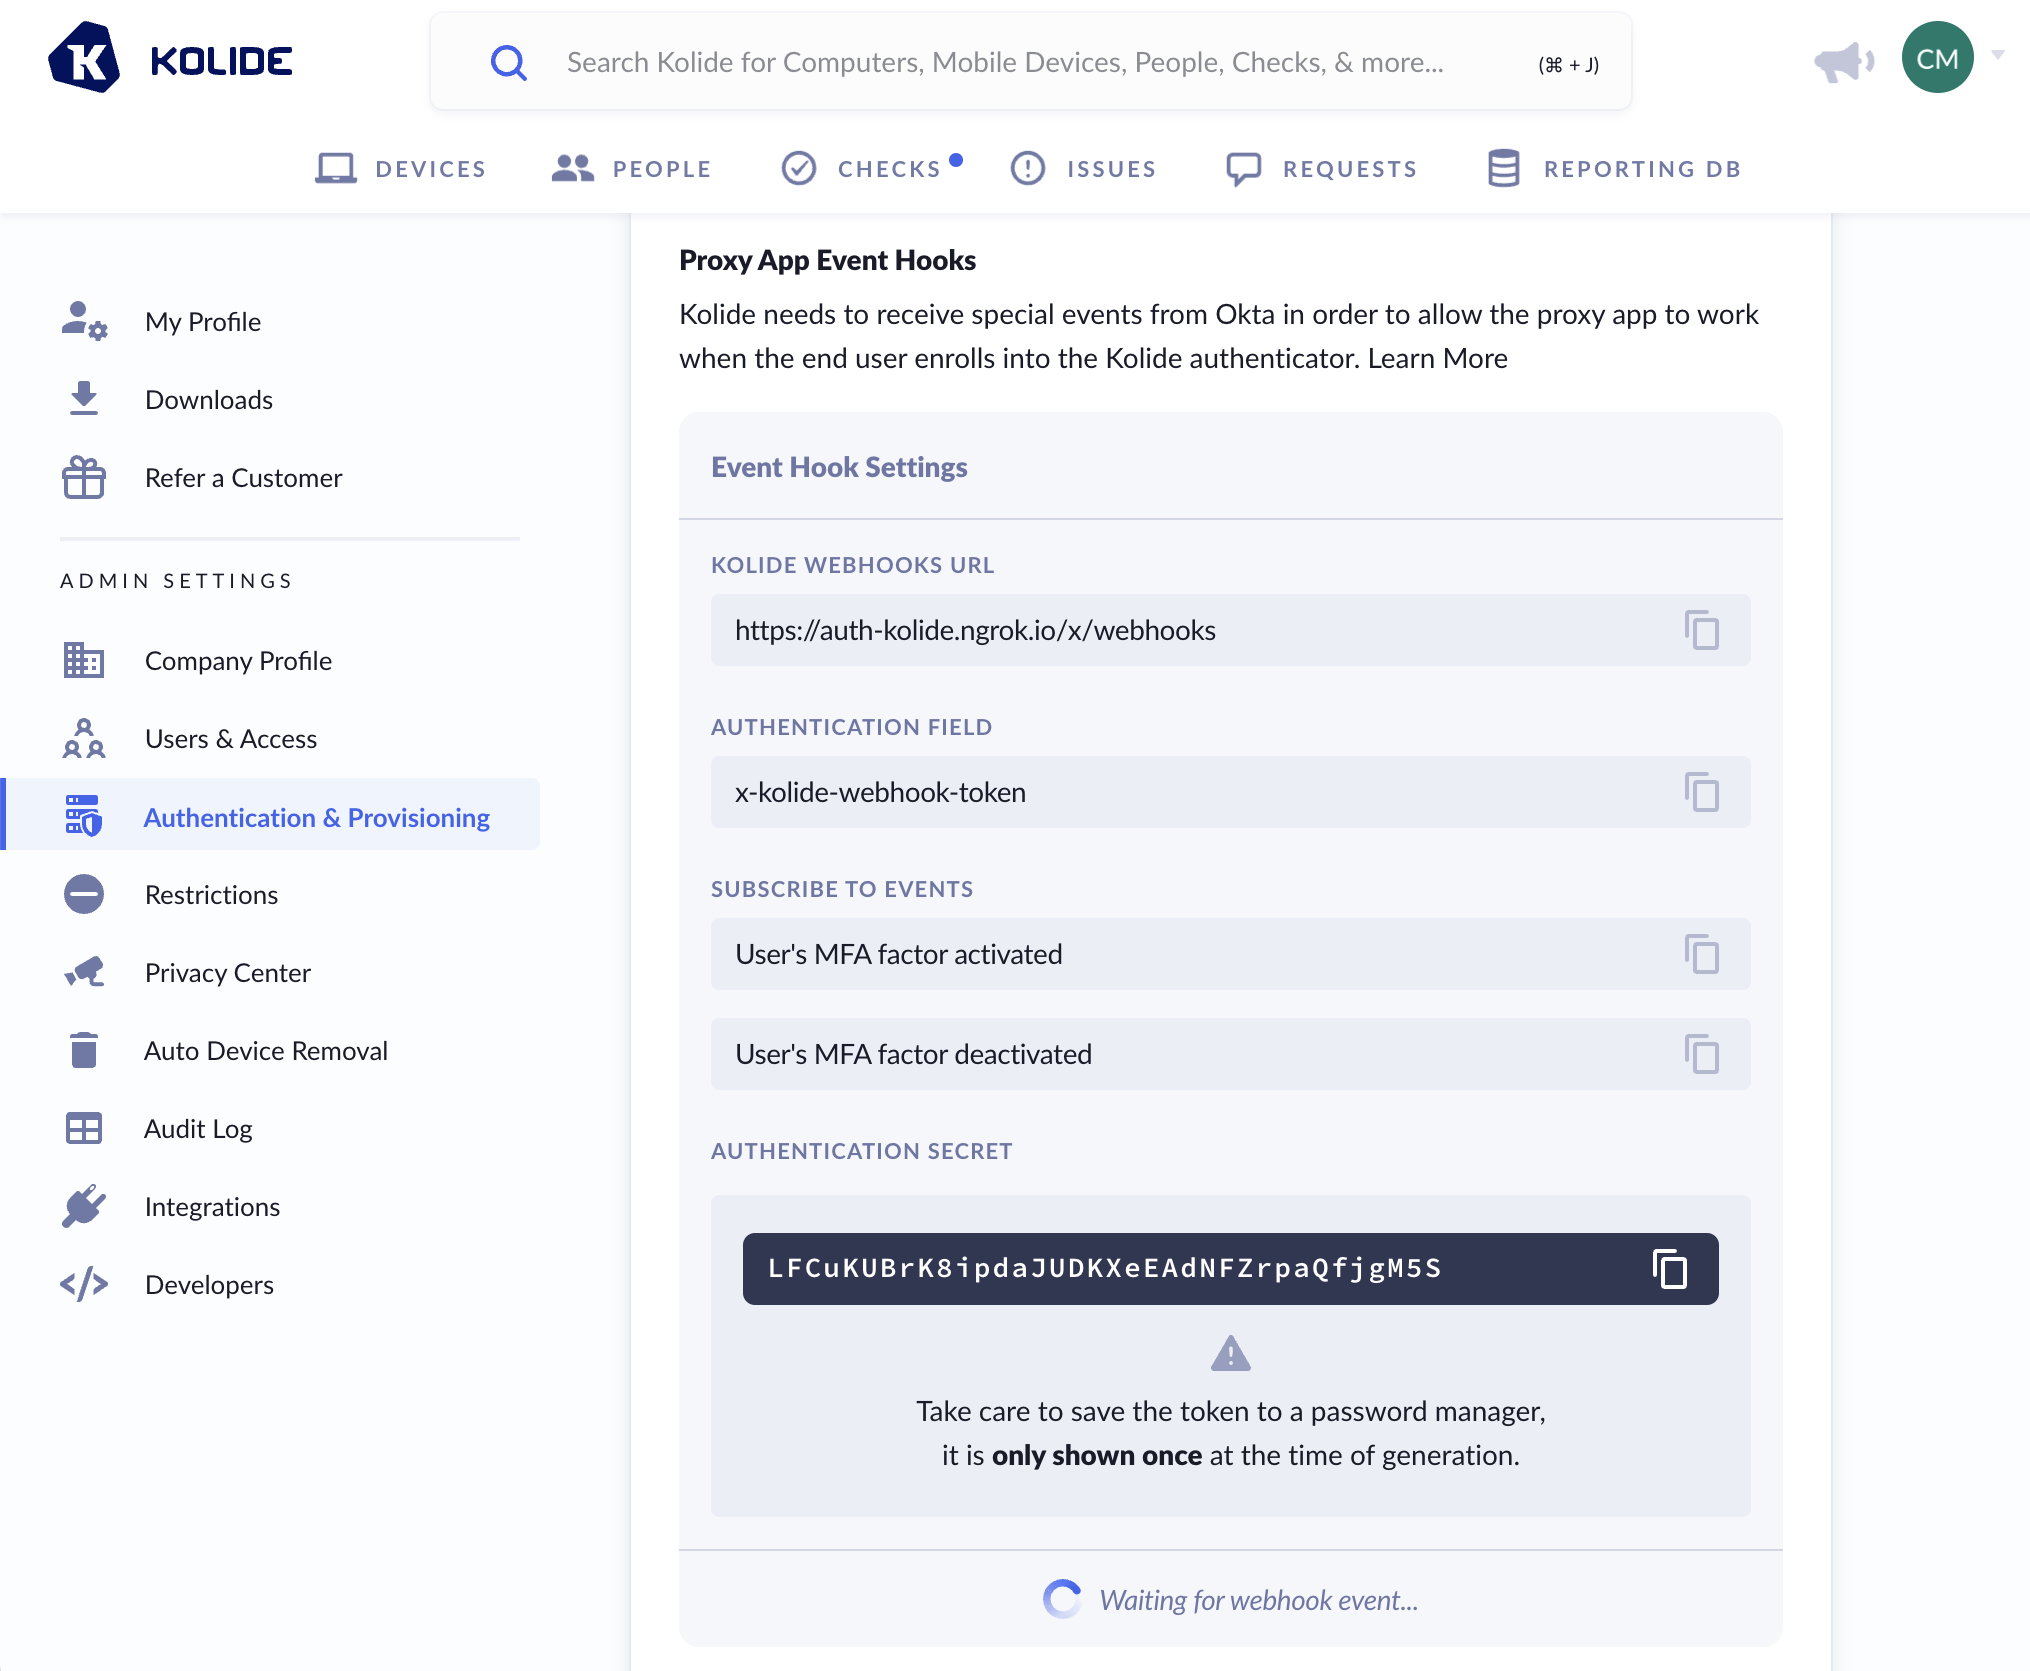This screenshot has width=2030, height=1671.
Task: Open the announcements megaphone icon
Action: (1843, 62)
